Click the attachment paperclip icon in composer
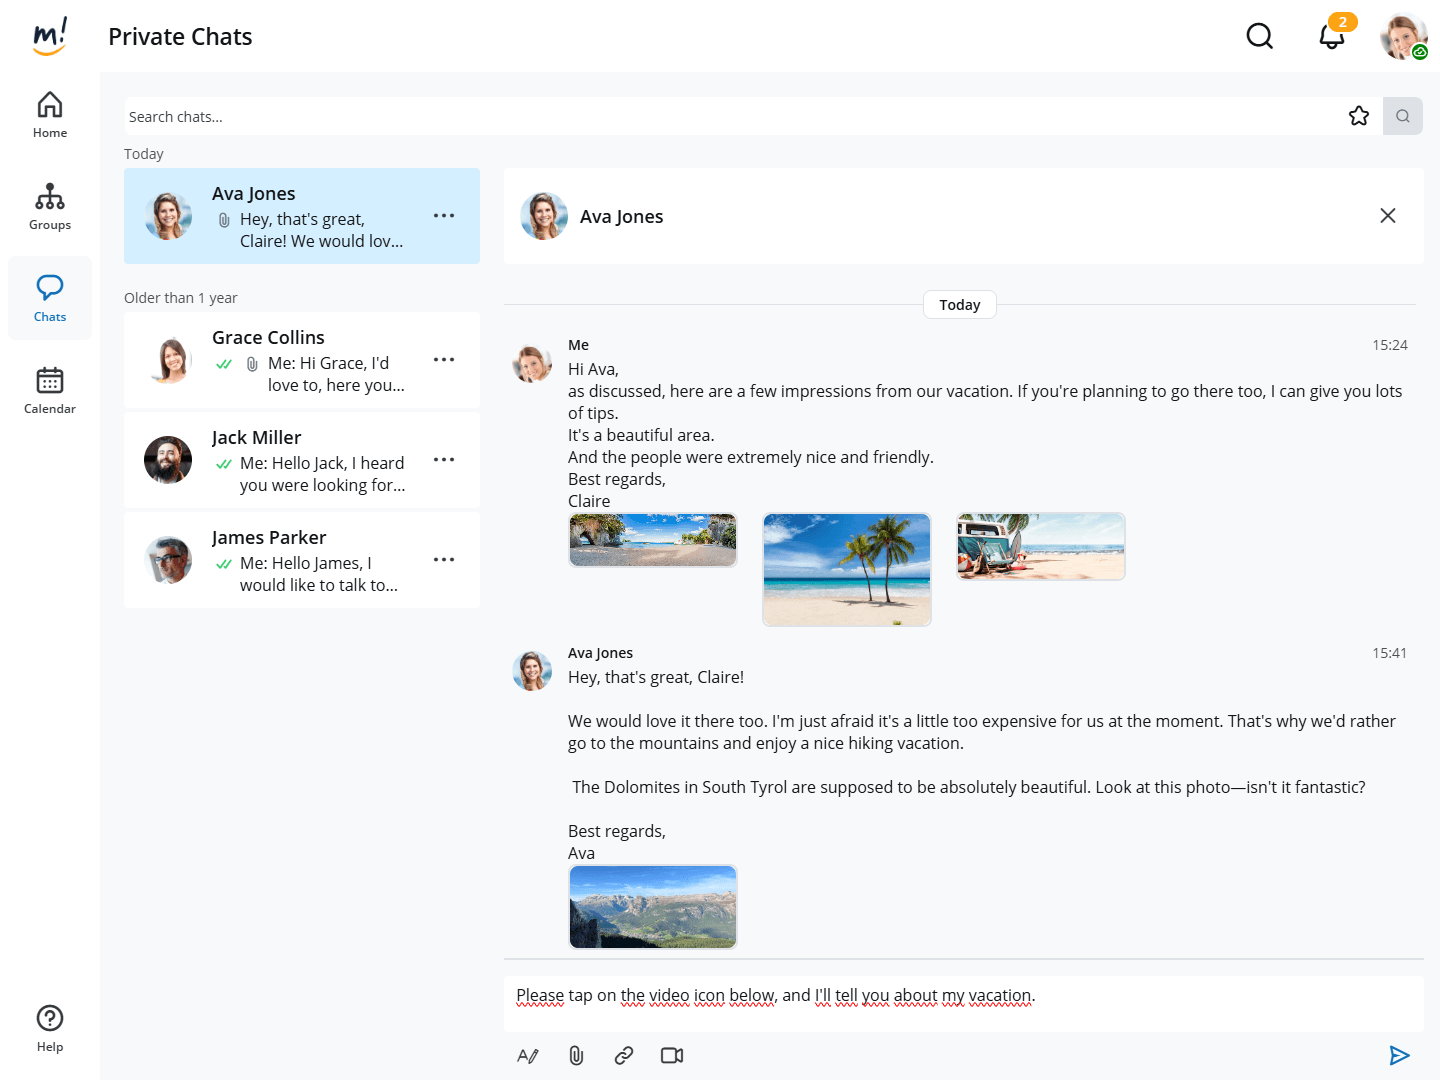Viewport: 1440px width, 1080px height. (x=576, y=1055)
